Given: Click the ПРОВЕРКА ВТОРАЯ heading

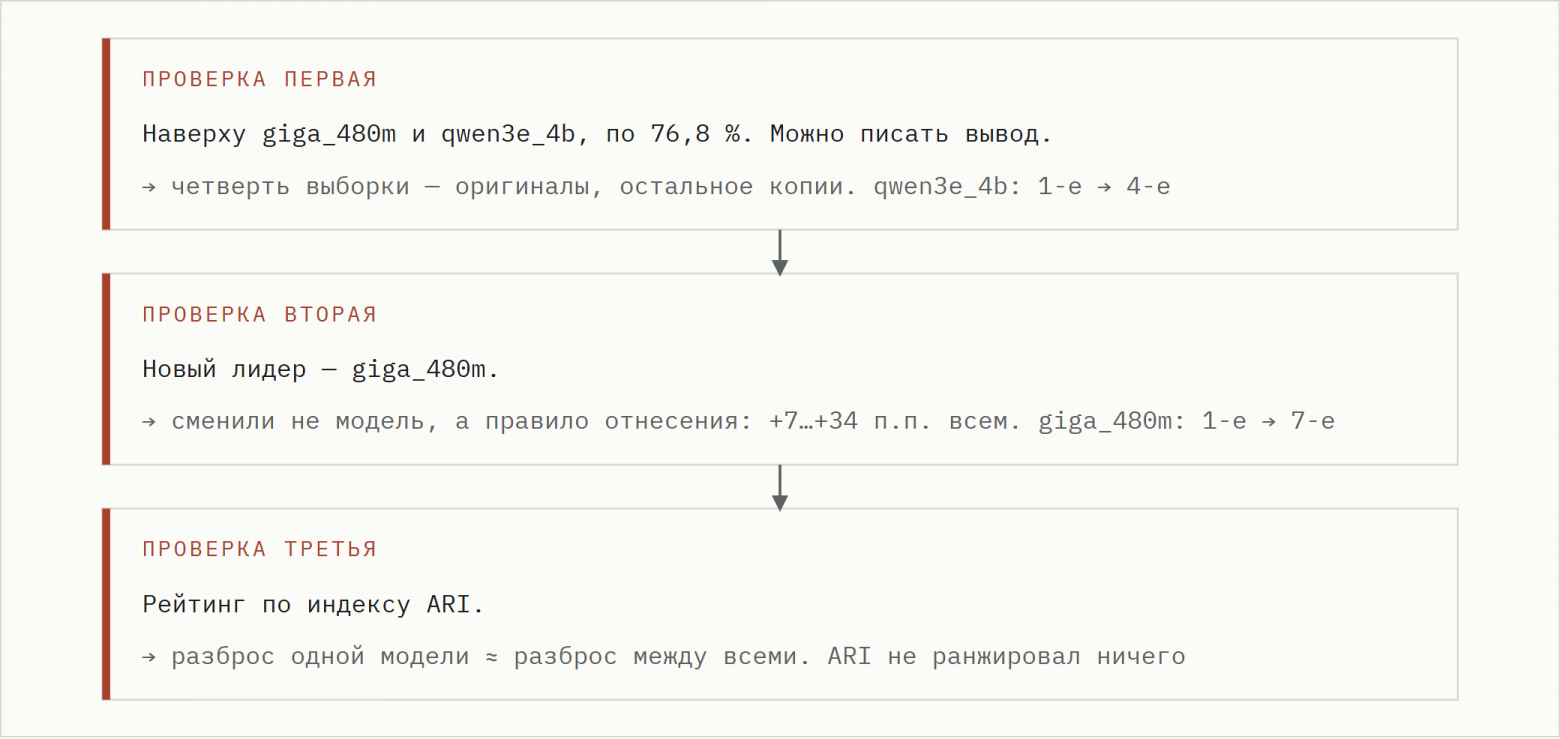Looking at the screenshot, I should (x=259, y=315).
